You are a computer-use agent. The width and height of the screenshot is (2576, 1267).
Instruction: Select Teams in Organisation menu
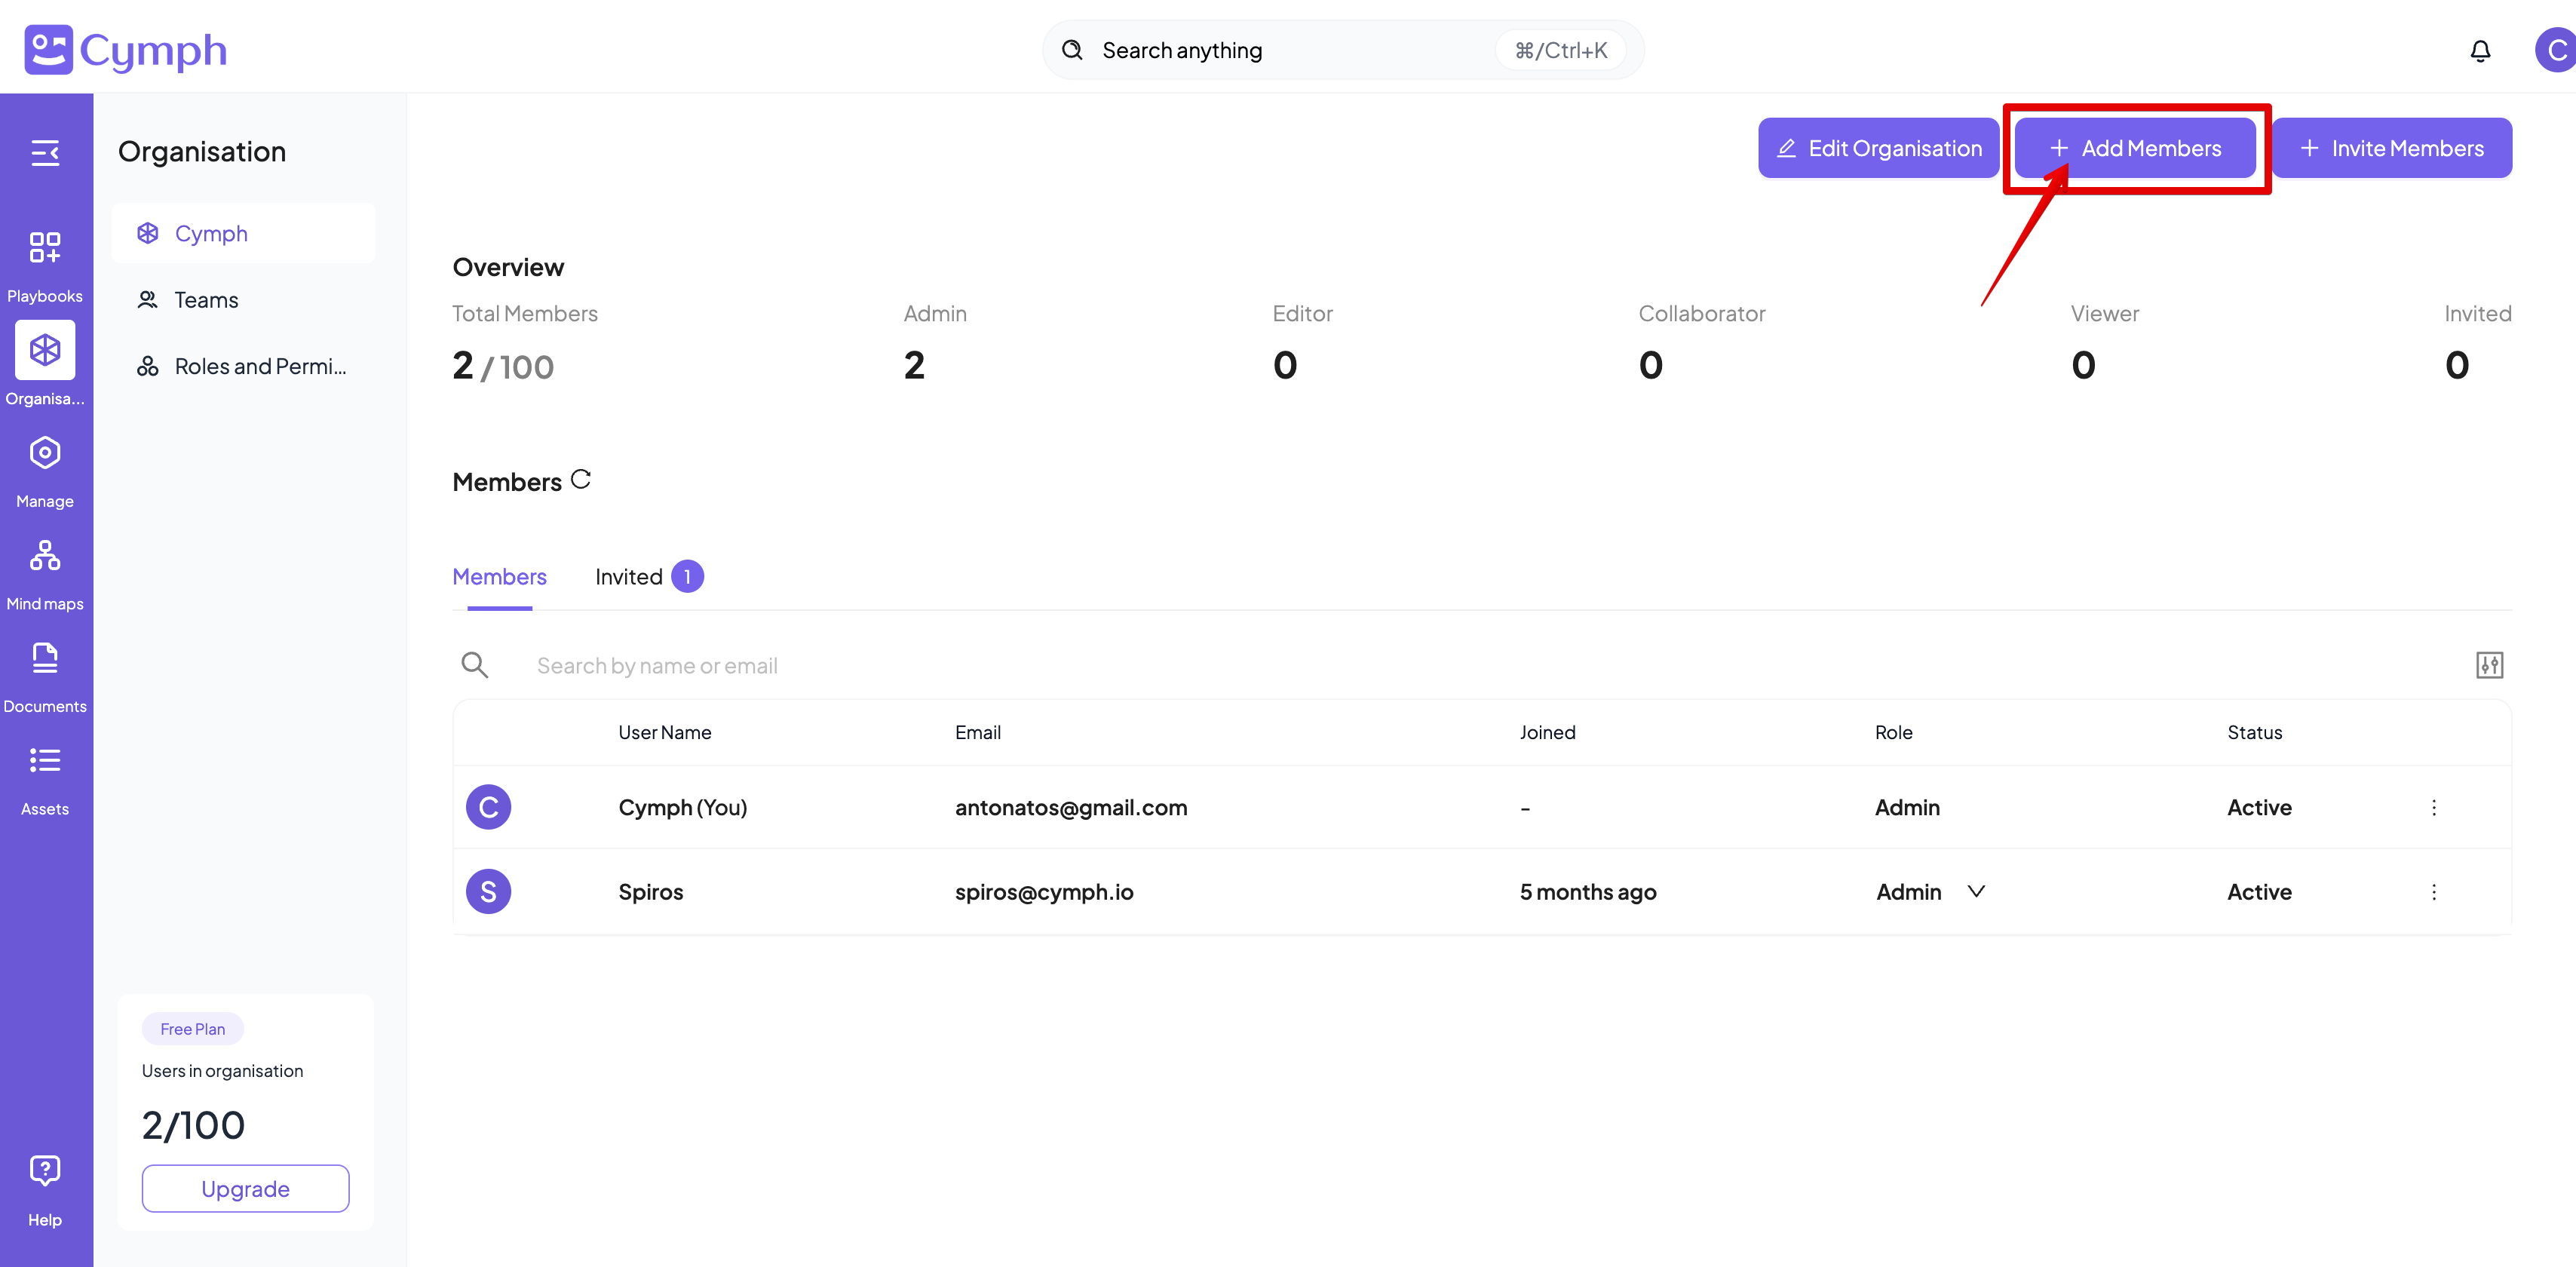206,300
